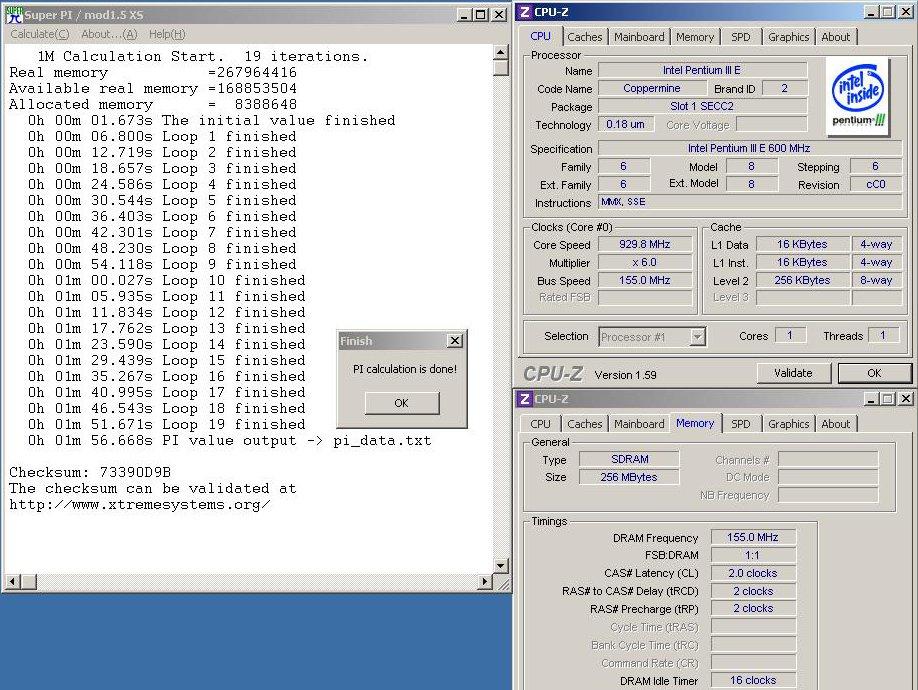Click the upper CPU-Z window Z icon
The image size is (918, 690).
click(525, 12)
